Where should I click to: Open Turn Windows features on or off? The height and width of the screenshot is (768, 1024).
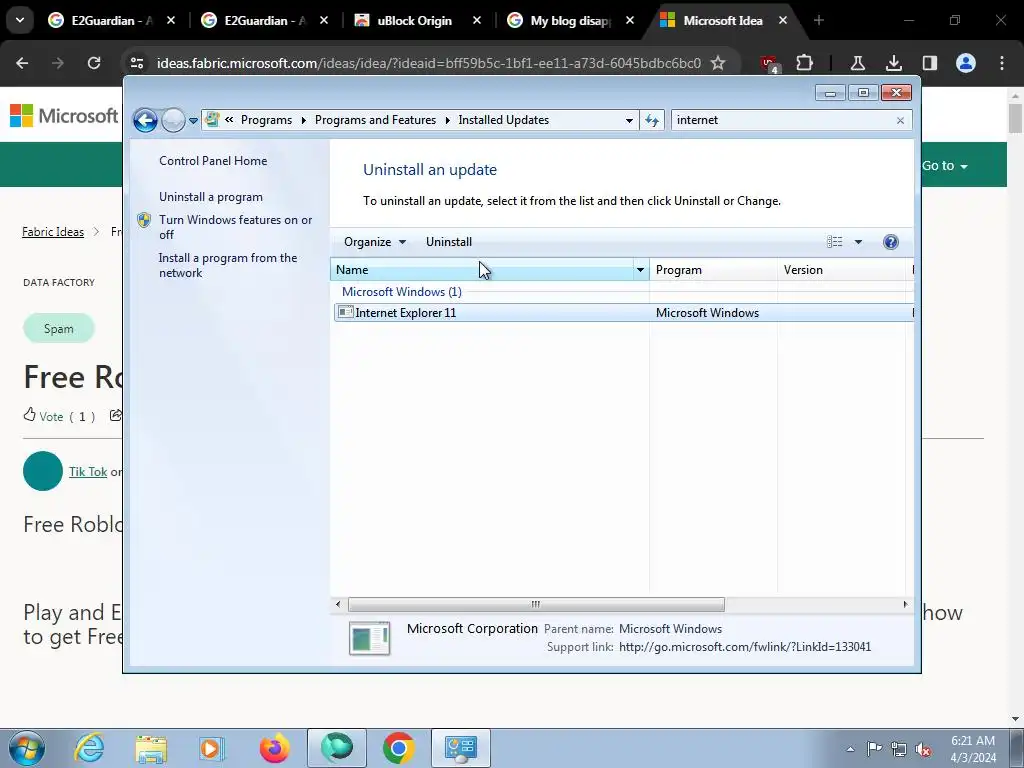235,227
